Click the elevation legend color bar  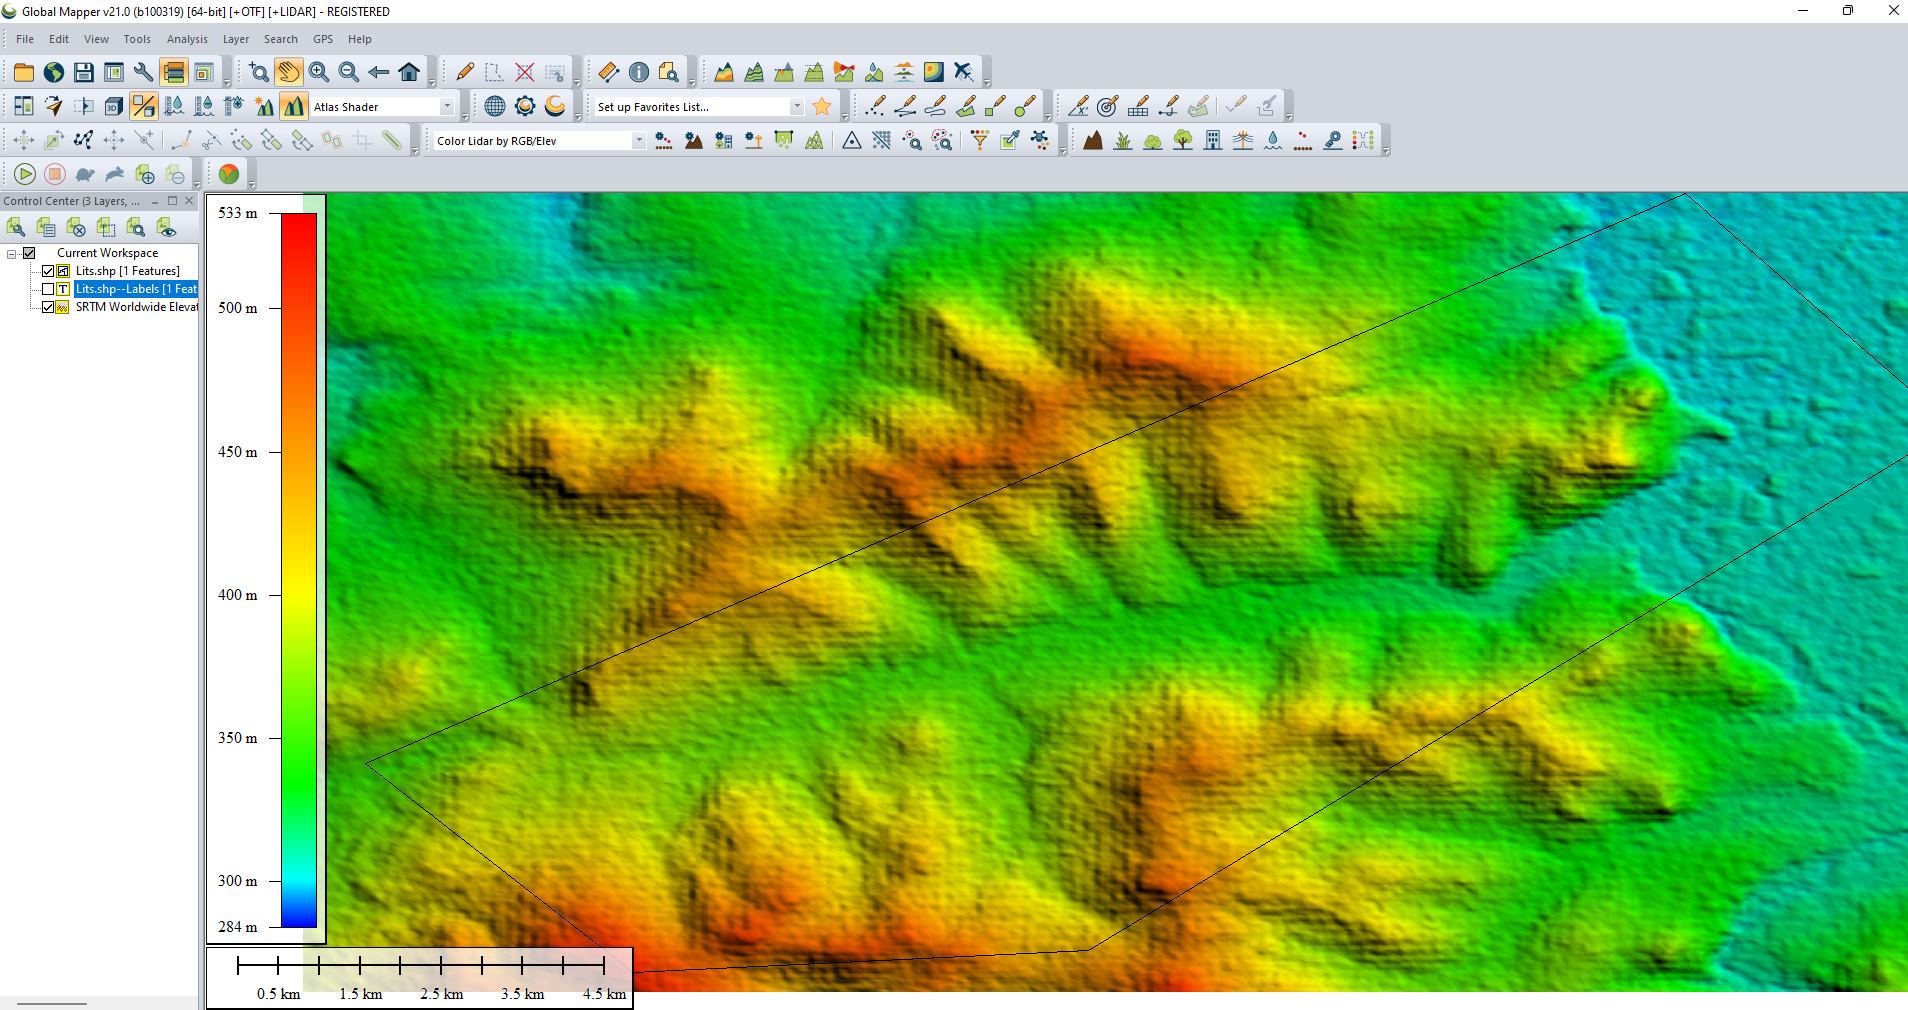tap(299, 570)
